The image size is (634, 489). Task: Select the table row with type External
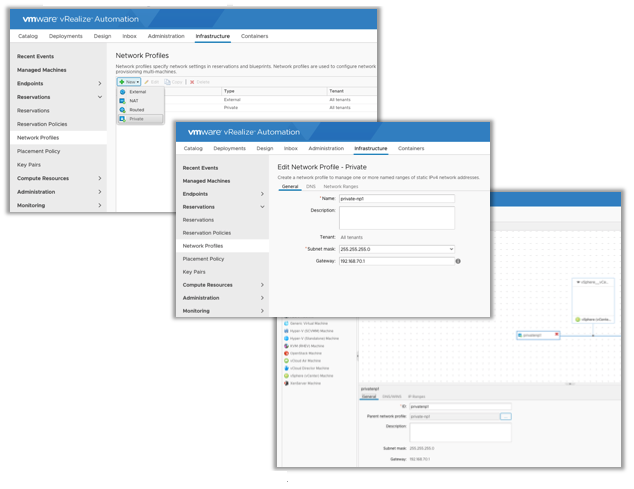click(247, 100)
